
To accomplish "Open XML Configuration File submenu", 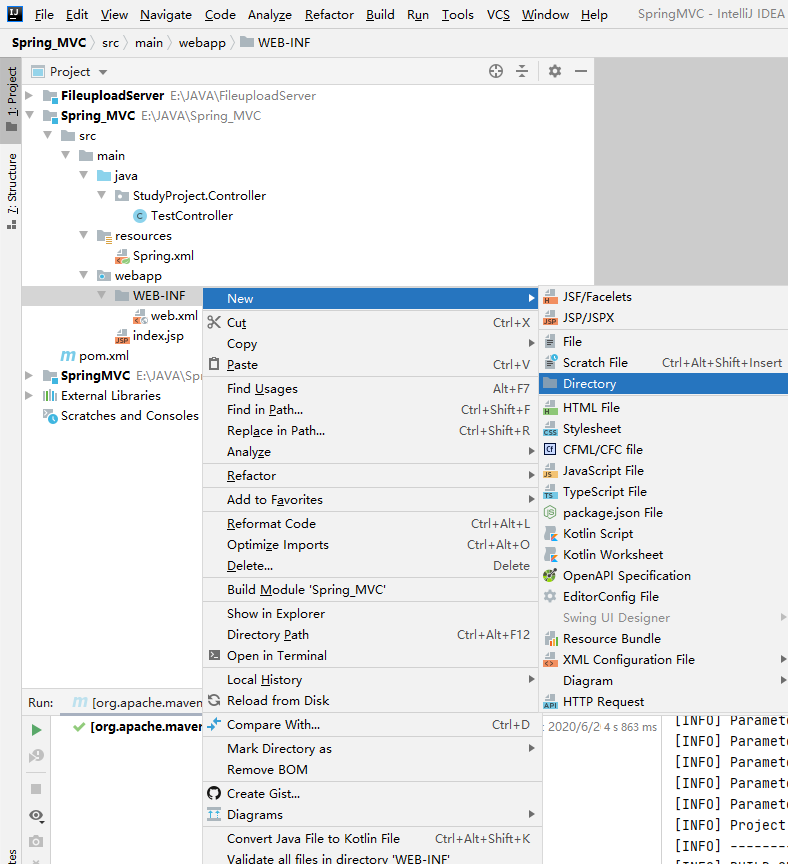I will (664, 660).
